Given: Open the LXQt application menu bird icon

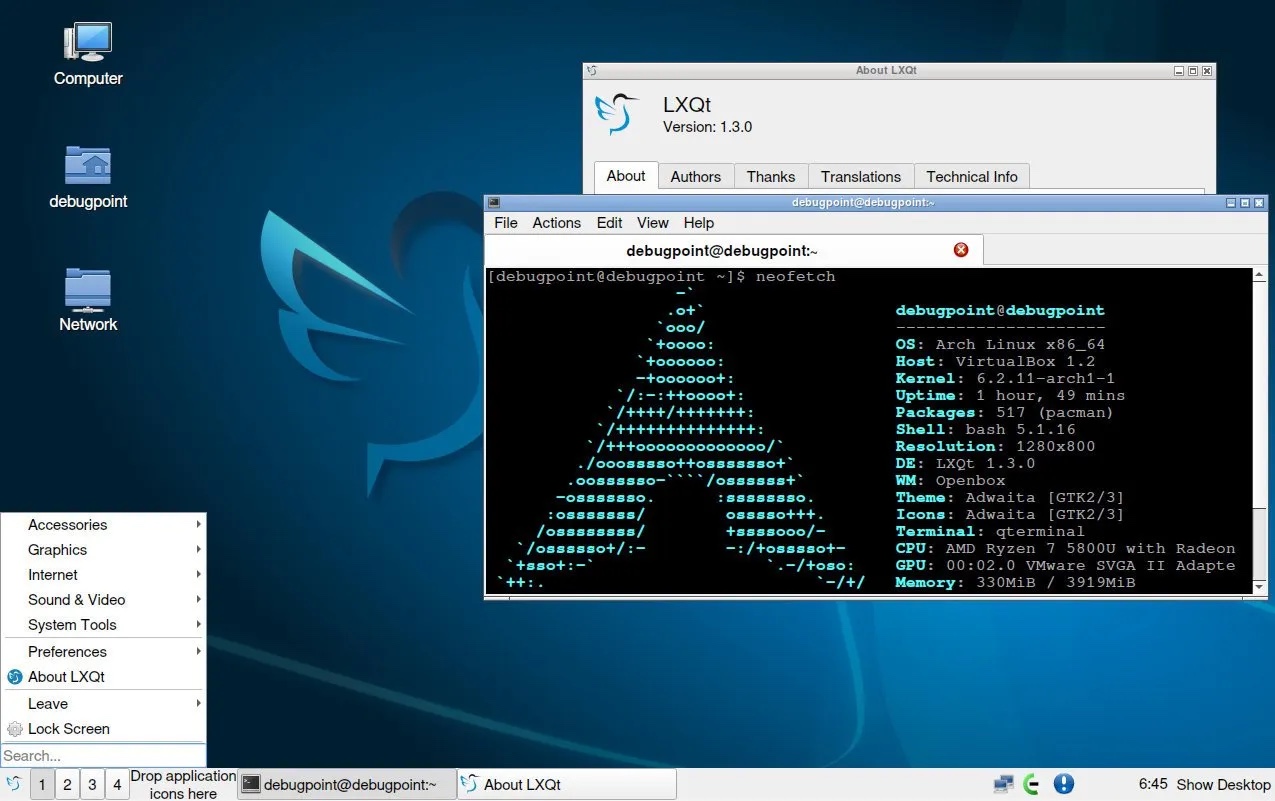Looking at the screenshot, I should [13, 784].
